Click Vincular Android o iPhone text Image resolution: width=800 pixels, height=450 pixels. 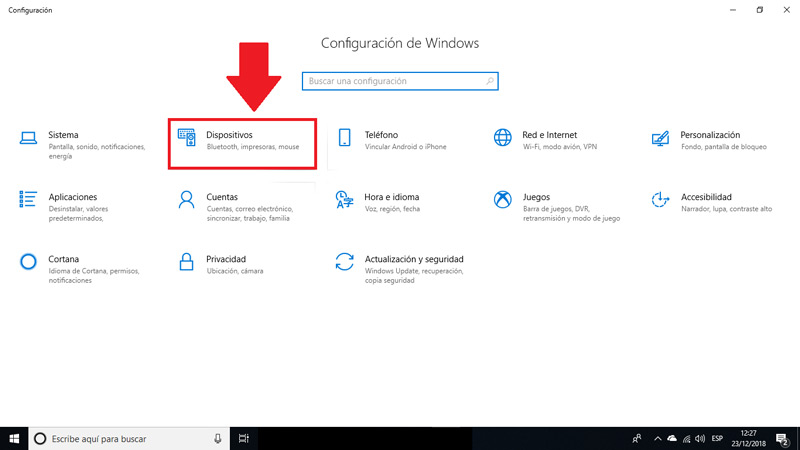point(405,147)
